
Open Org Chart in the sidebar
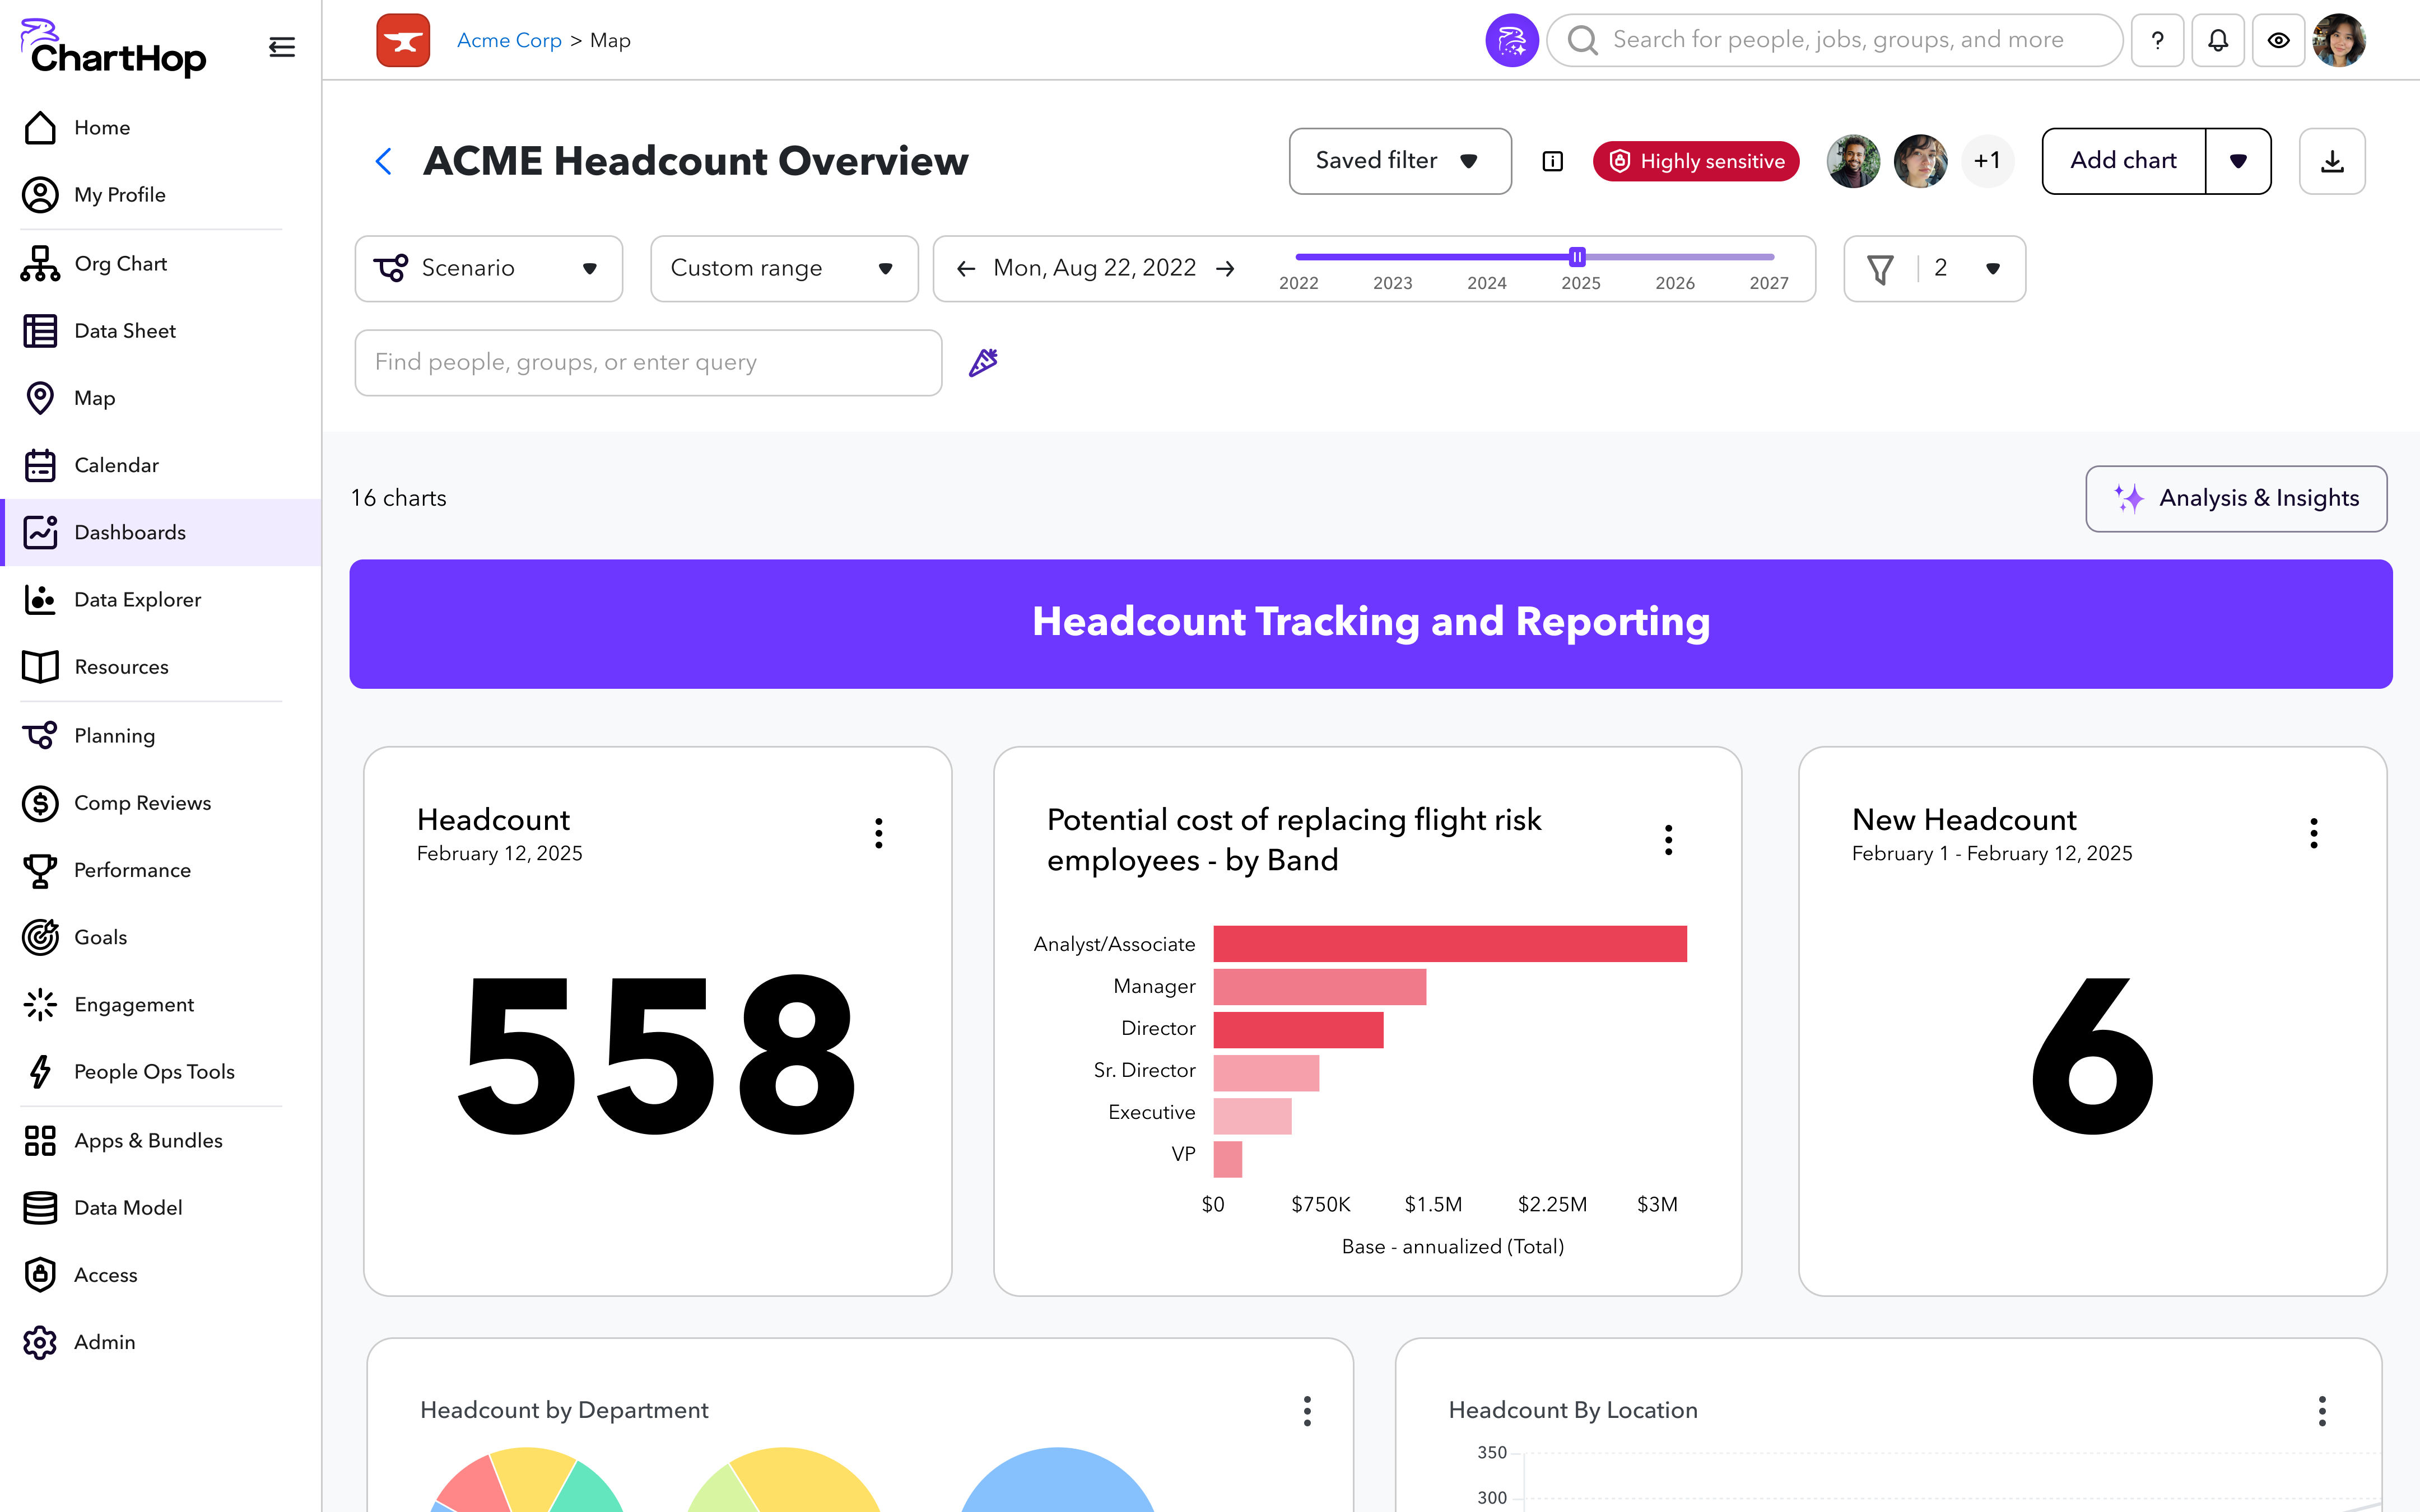coord(120,263)
